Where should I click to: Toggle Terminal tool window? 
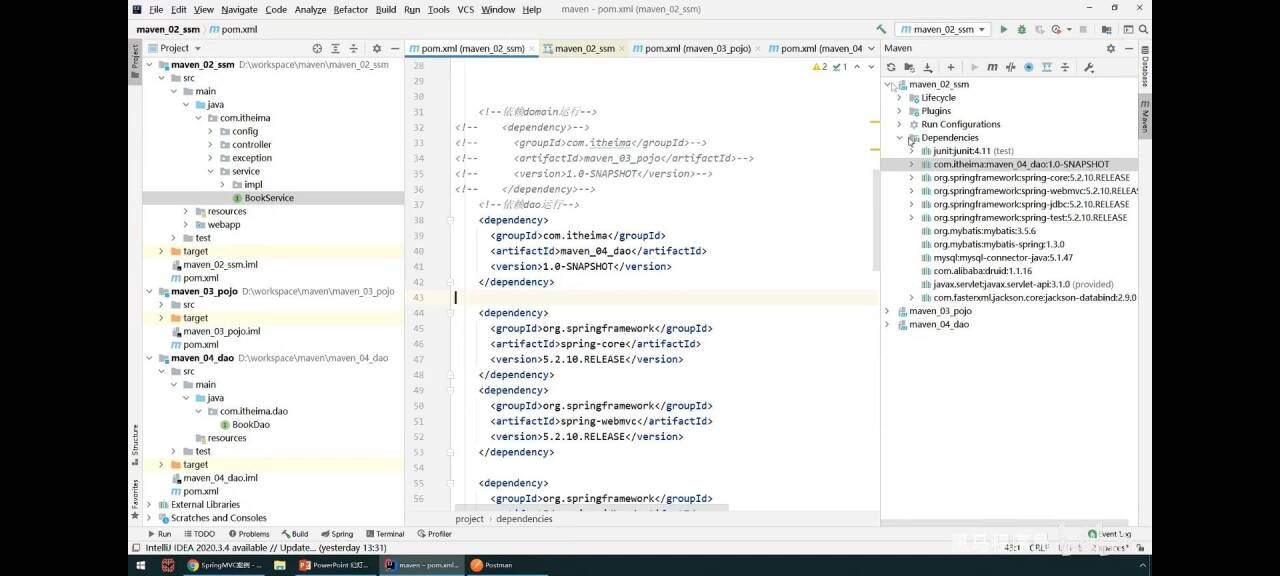(x=384, y=534)
